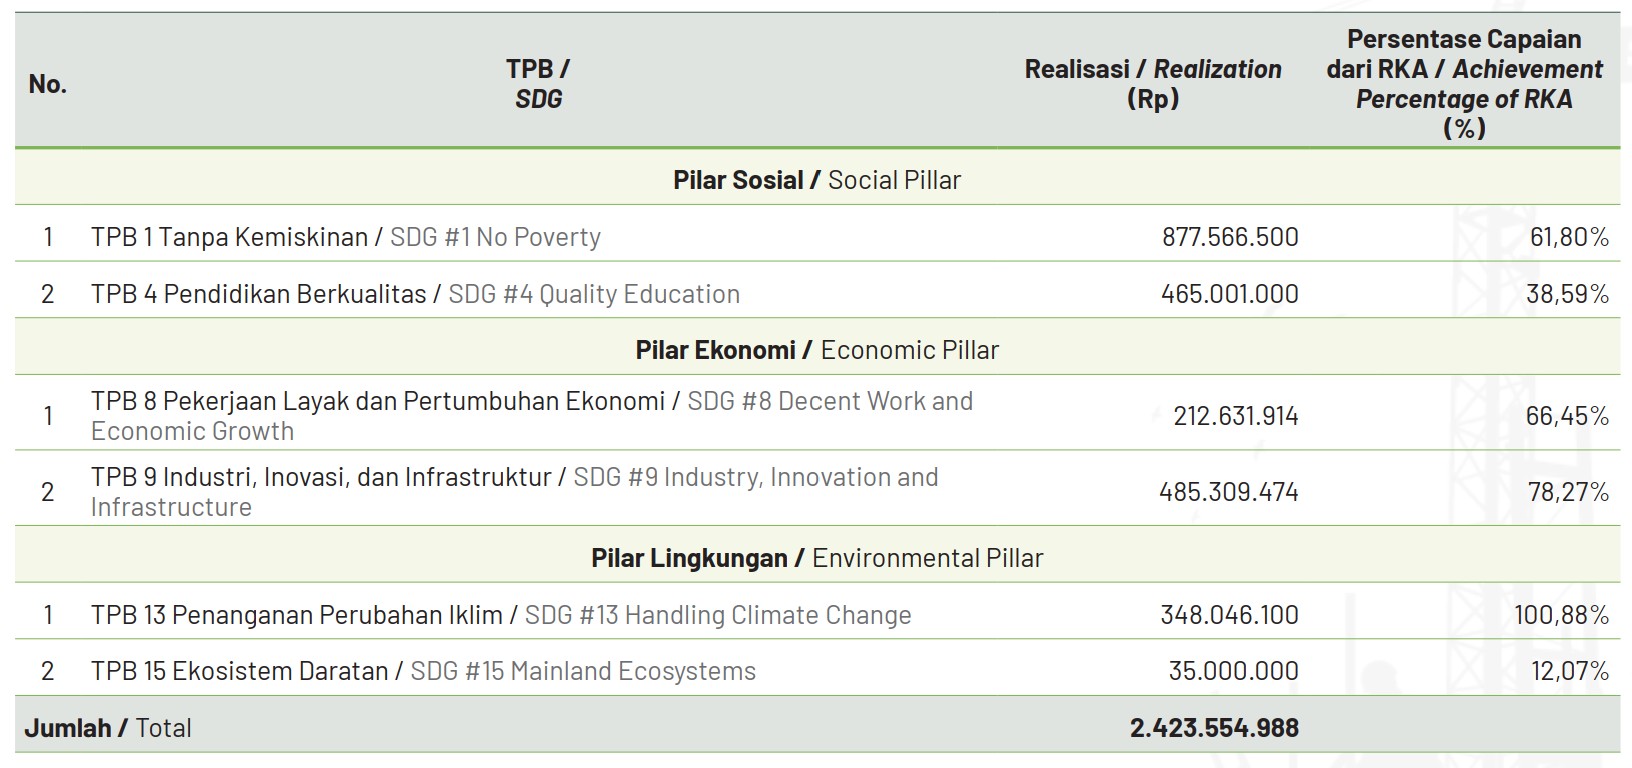Click the 38,59% percentage cell

point(1567,294)
